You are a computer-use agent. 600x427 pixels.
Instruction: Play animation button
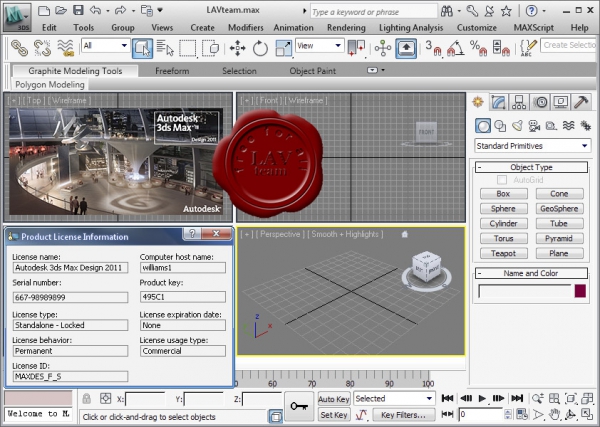(x=482, y=399)
